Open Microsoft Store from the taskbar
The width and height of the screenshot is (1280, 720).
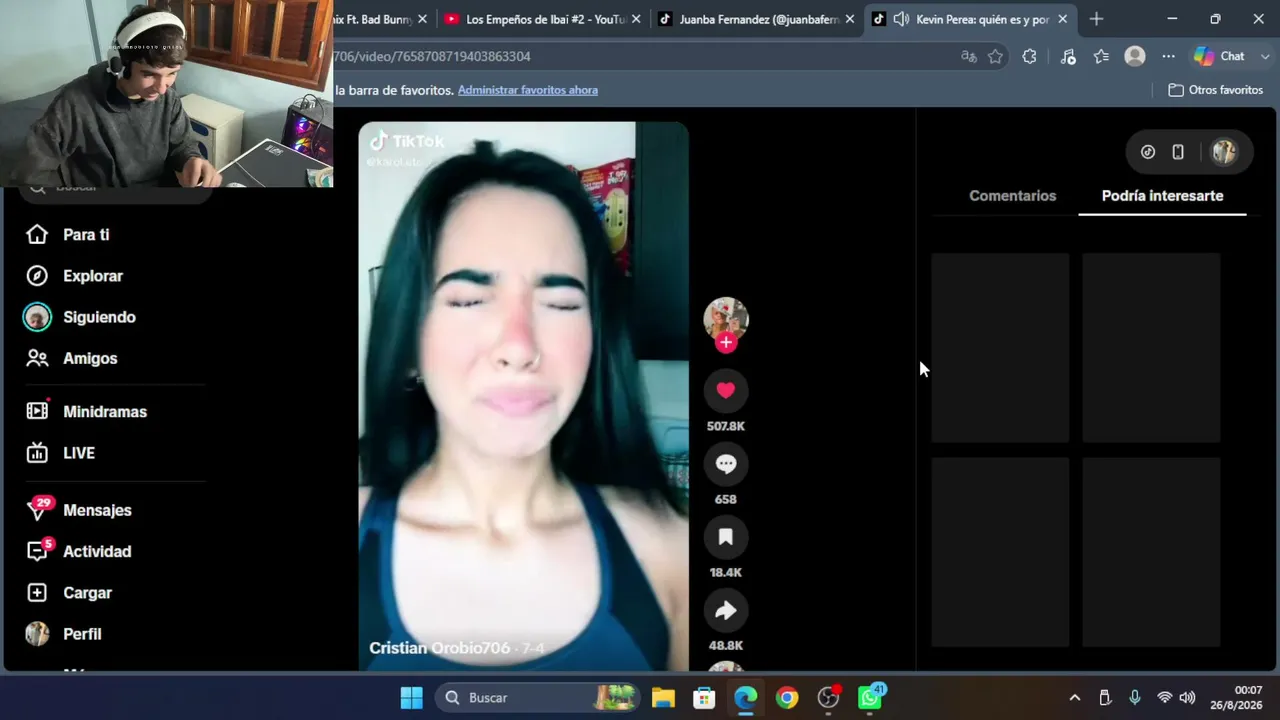(x=704, y=698)
